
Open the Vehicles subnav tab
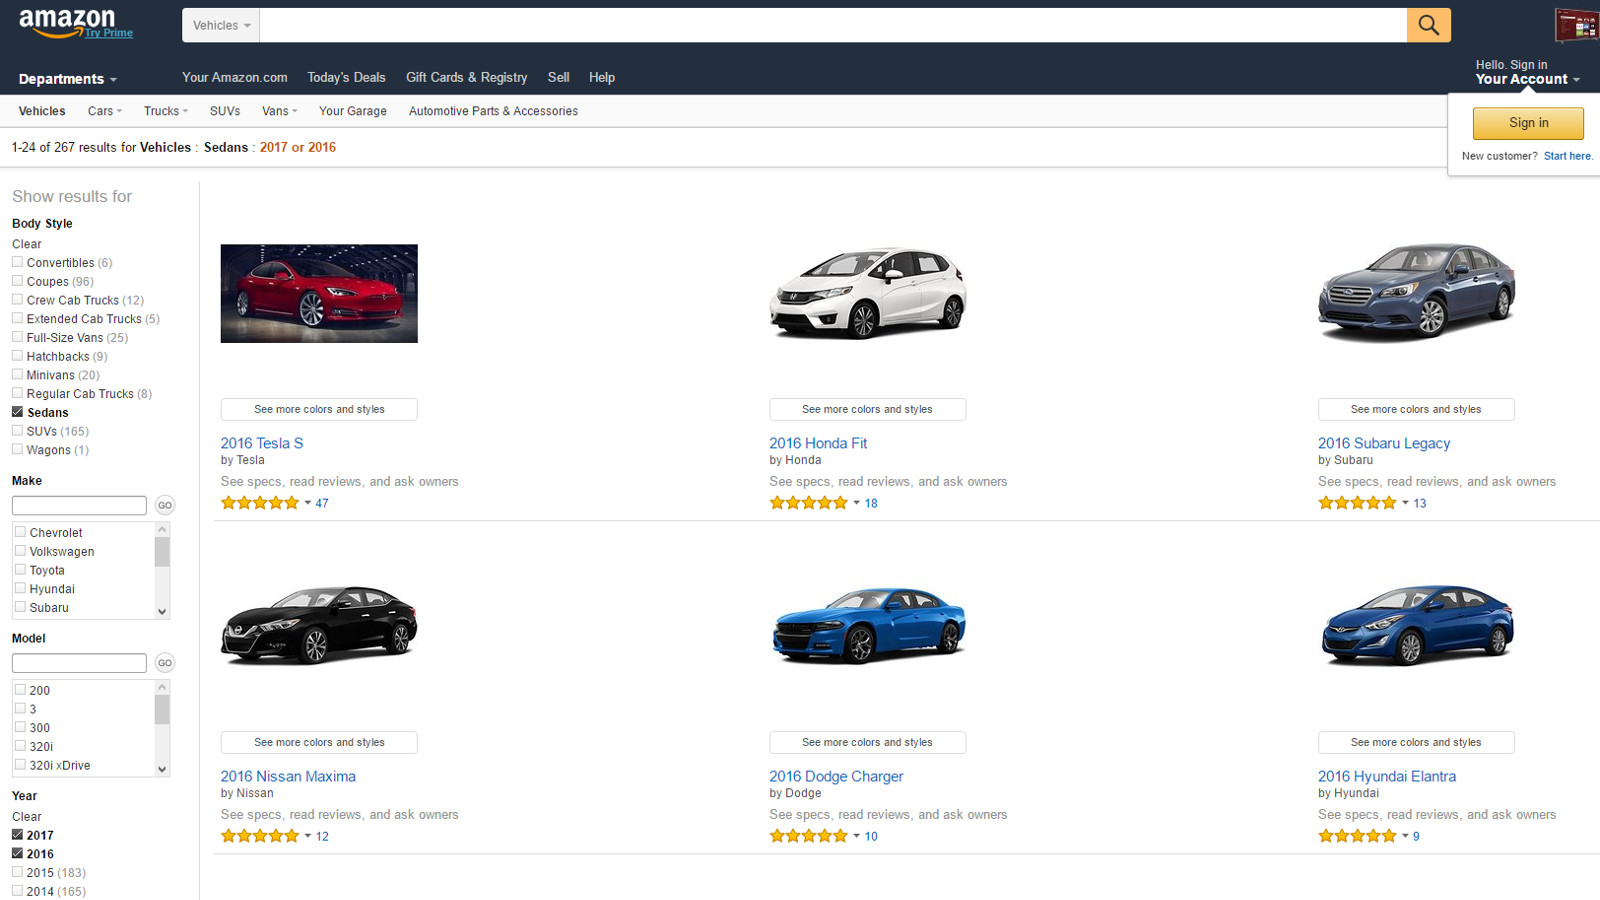42,111
